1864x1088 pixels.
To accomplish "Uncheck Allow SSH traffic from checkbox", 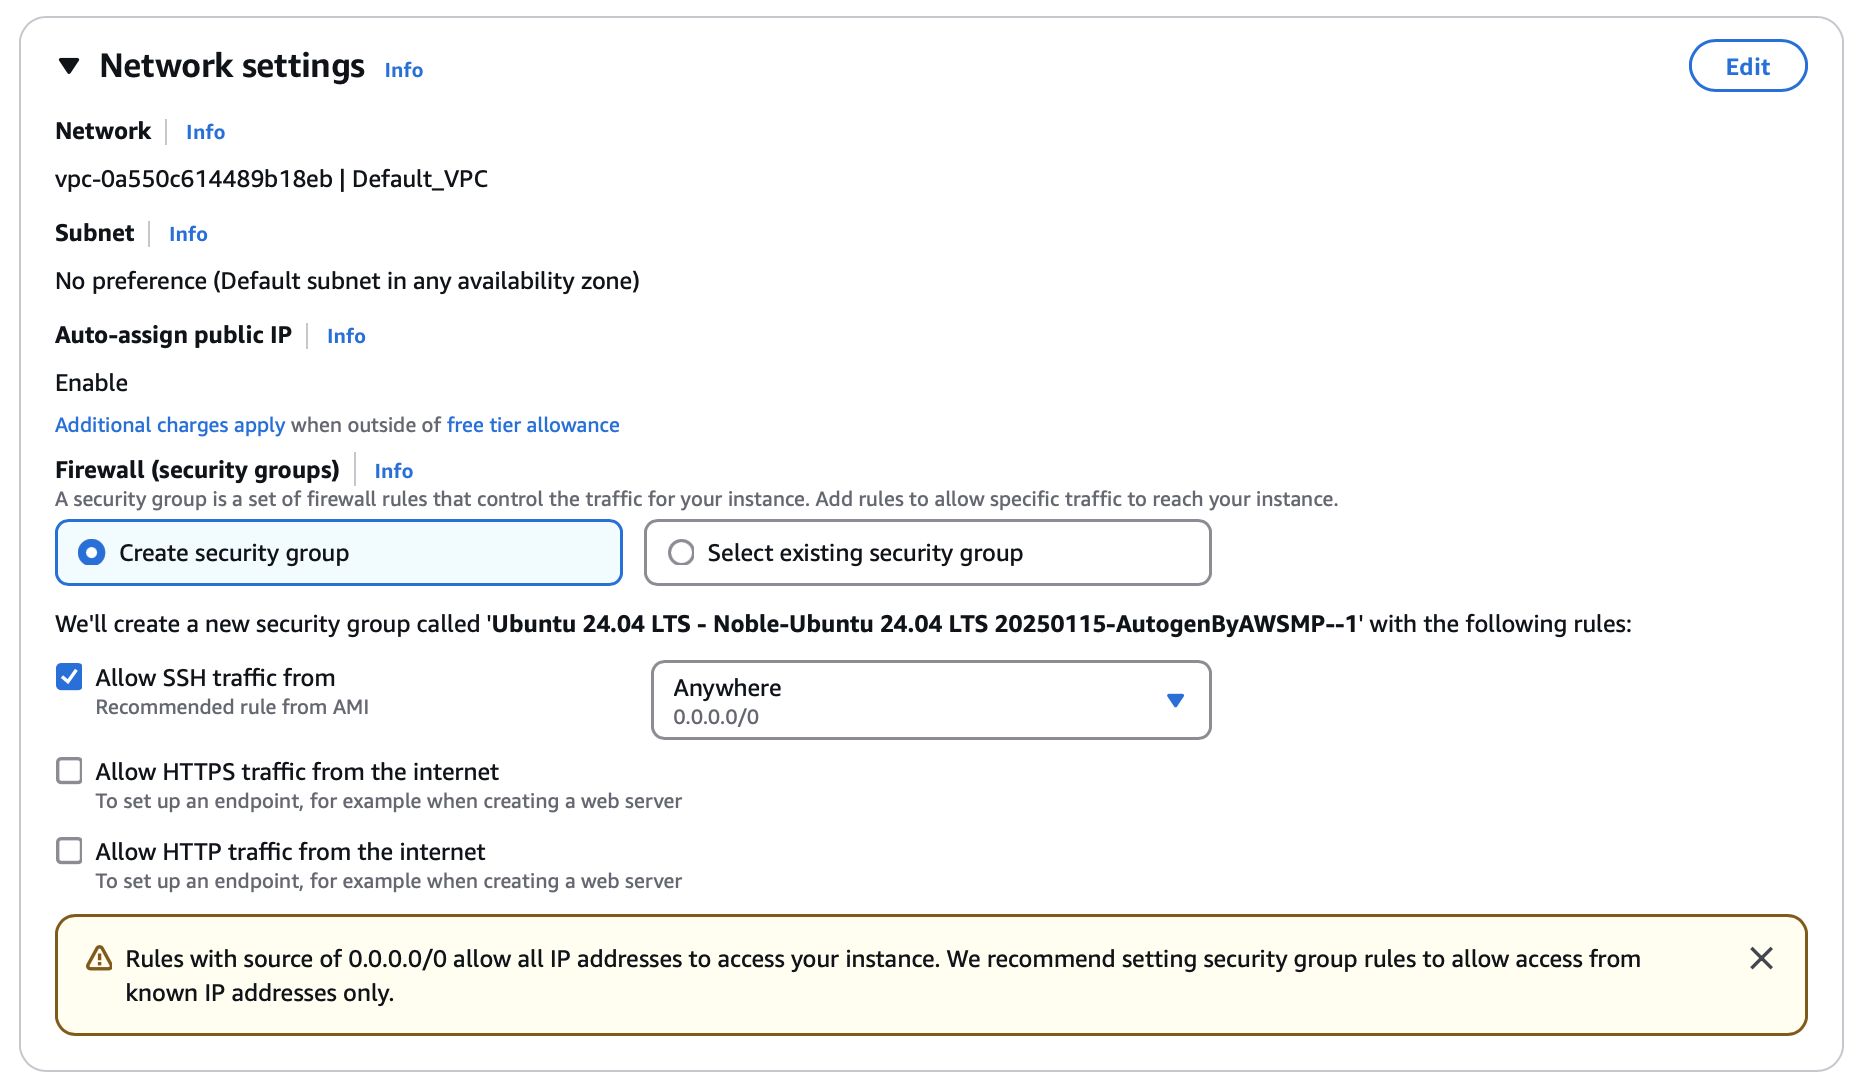I will click(69, 677).
